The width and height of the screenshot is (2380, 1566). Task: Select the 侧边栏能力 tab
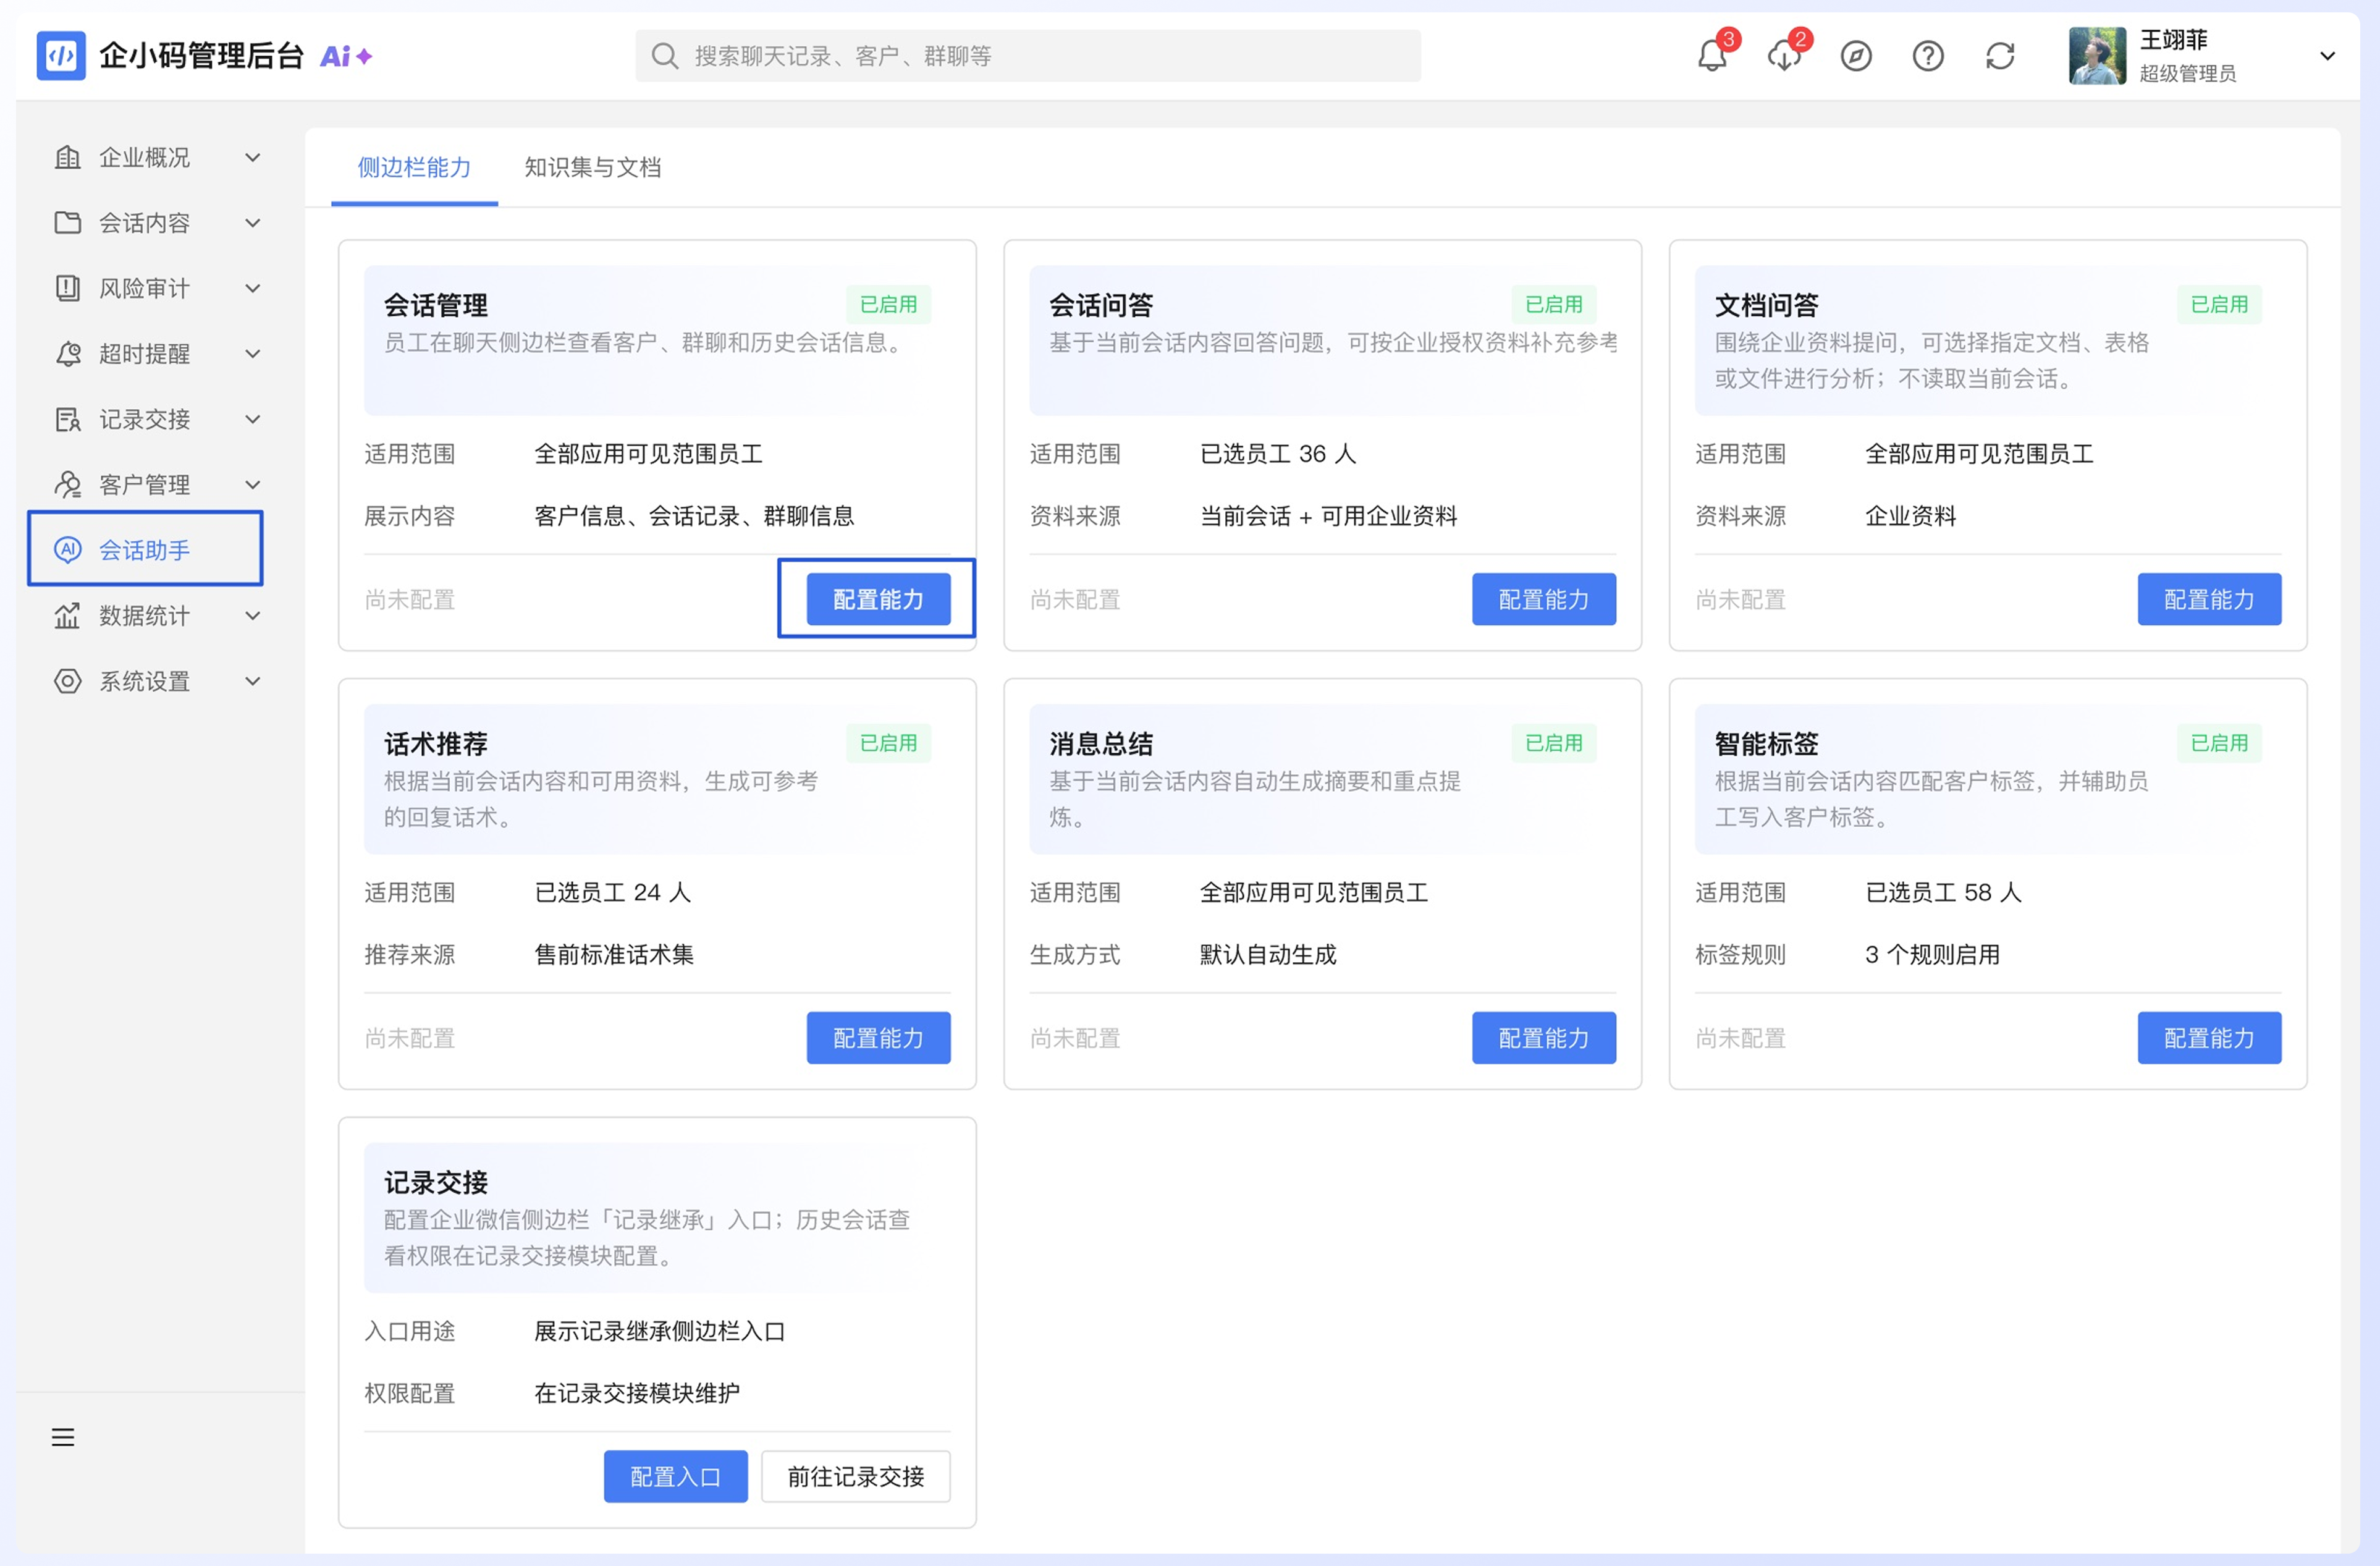click(x=414, y=167)
